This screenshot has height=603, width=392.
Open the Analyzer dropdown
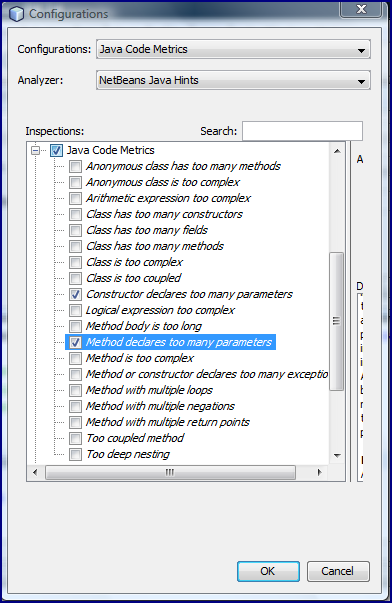[x=233, y=80]
